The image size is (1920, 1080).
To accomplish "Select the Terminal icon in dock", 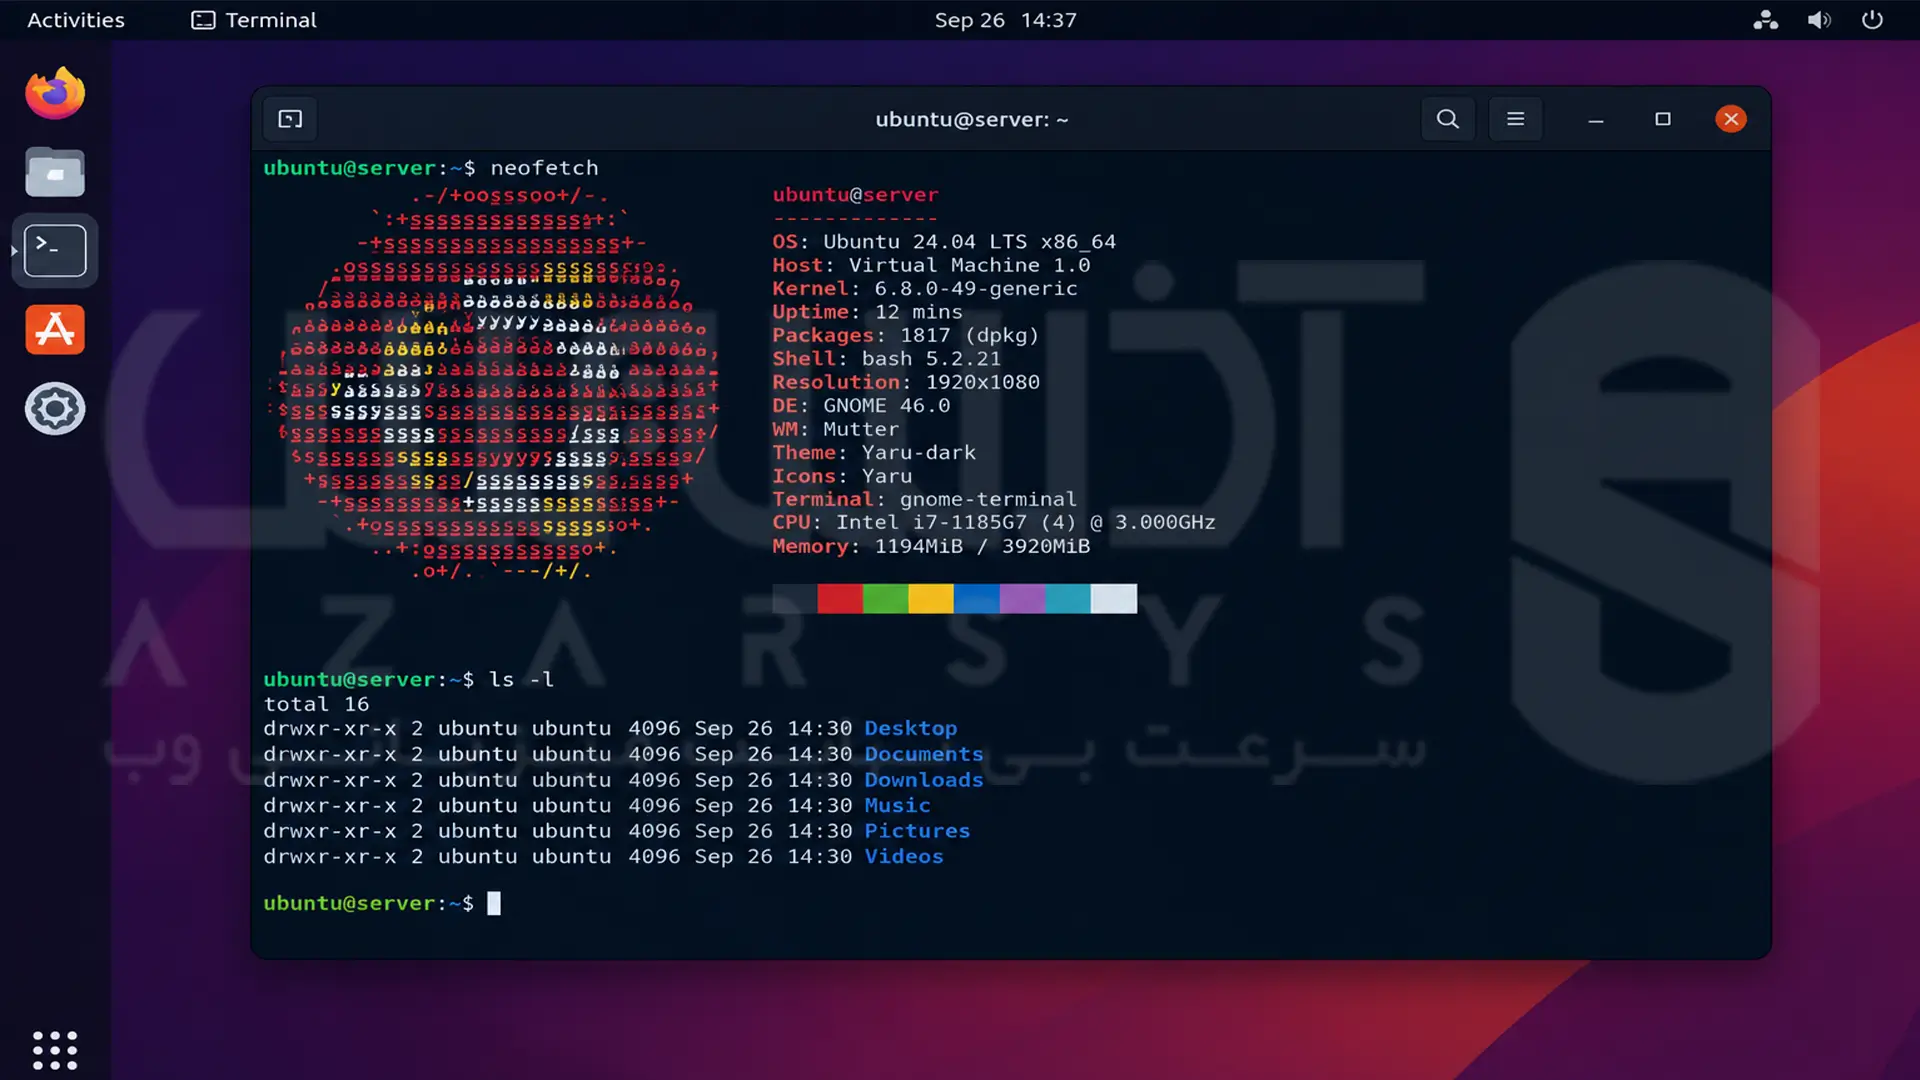I will pyautogui.click(x=55, y=250).
